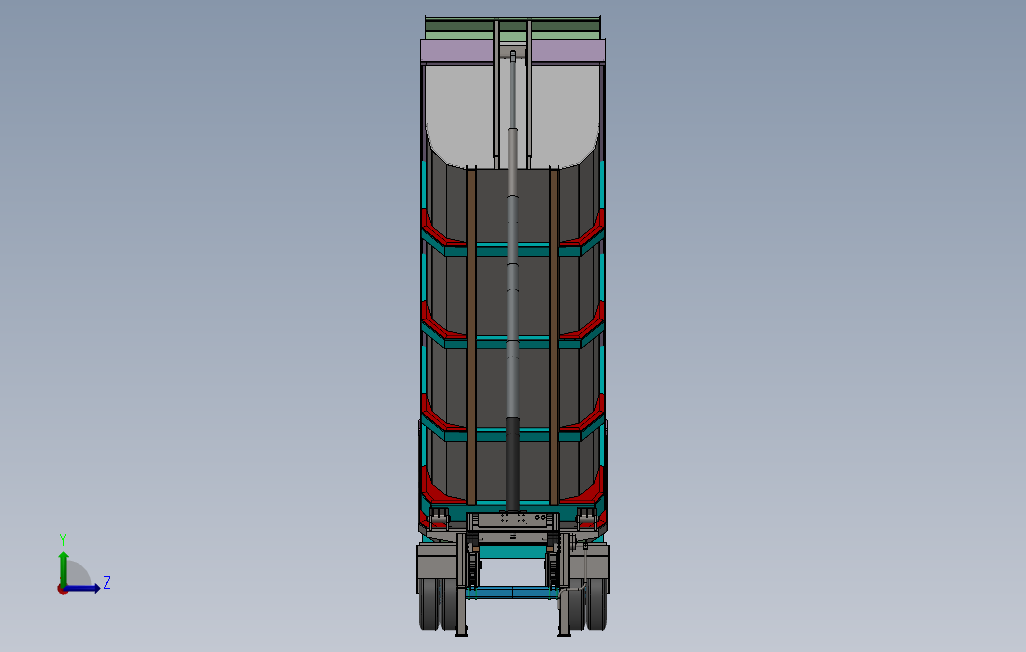Image resolution: width=1026 pixels, height=652 pixels.
Task: Select the right landing leg
Action: click(564, 585)
